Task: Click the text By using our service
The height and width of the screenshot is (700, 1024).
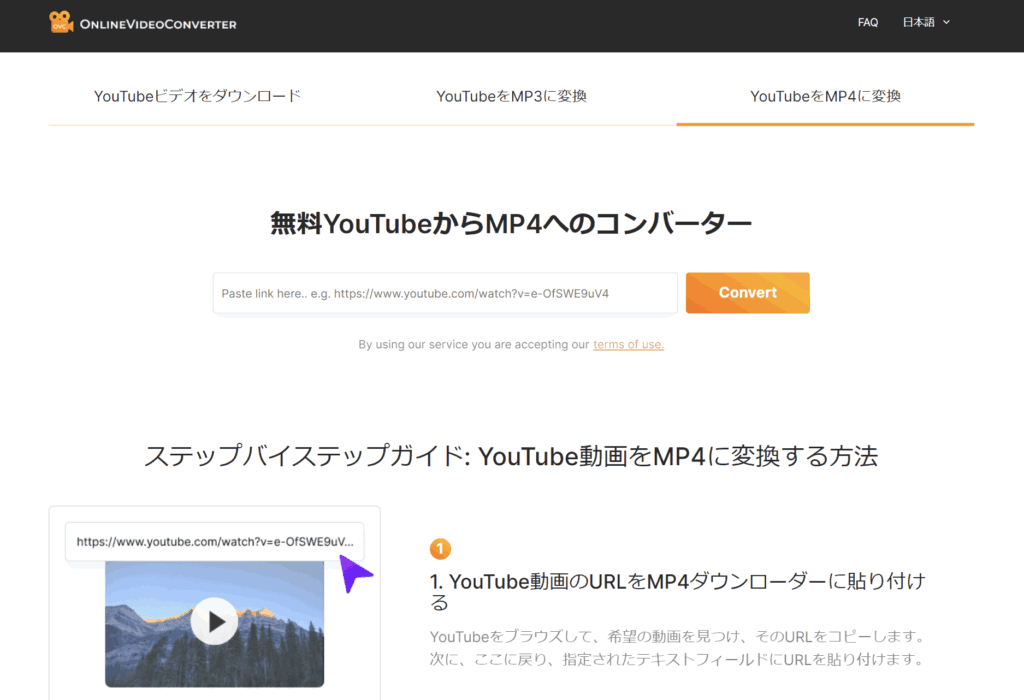Action: (x=474, y=344)
